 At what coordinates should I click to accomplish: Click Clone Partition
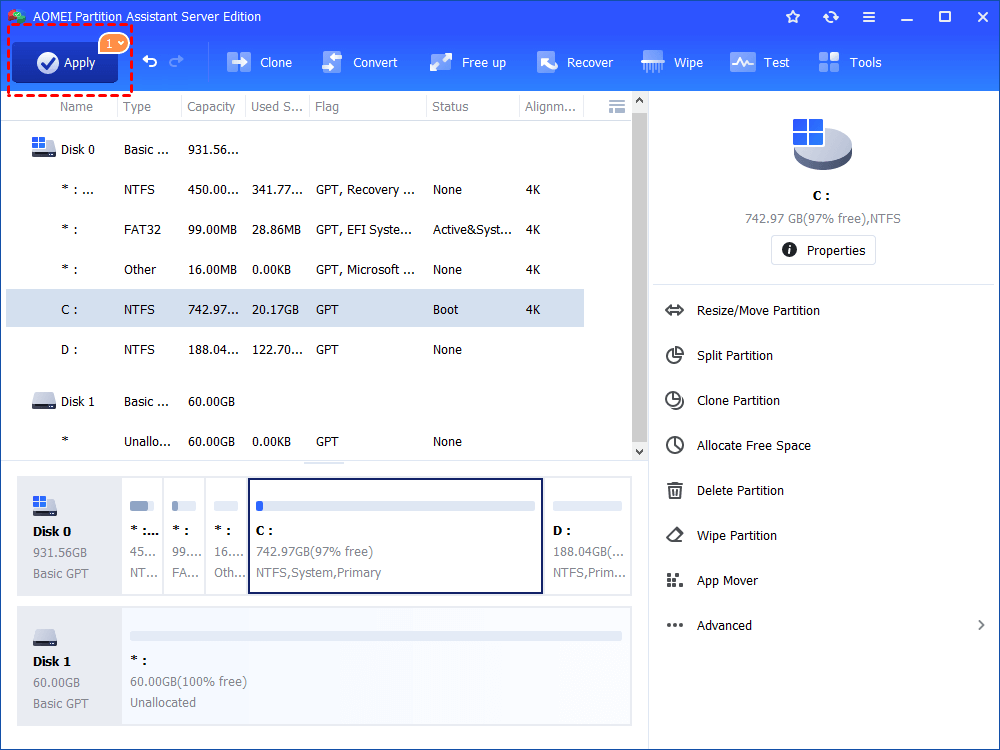738,401
